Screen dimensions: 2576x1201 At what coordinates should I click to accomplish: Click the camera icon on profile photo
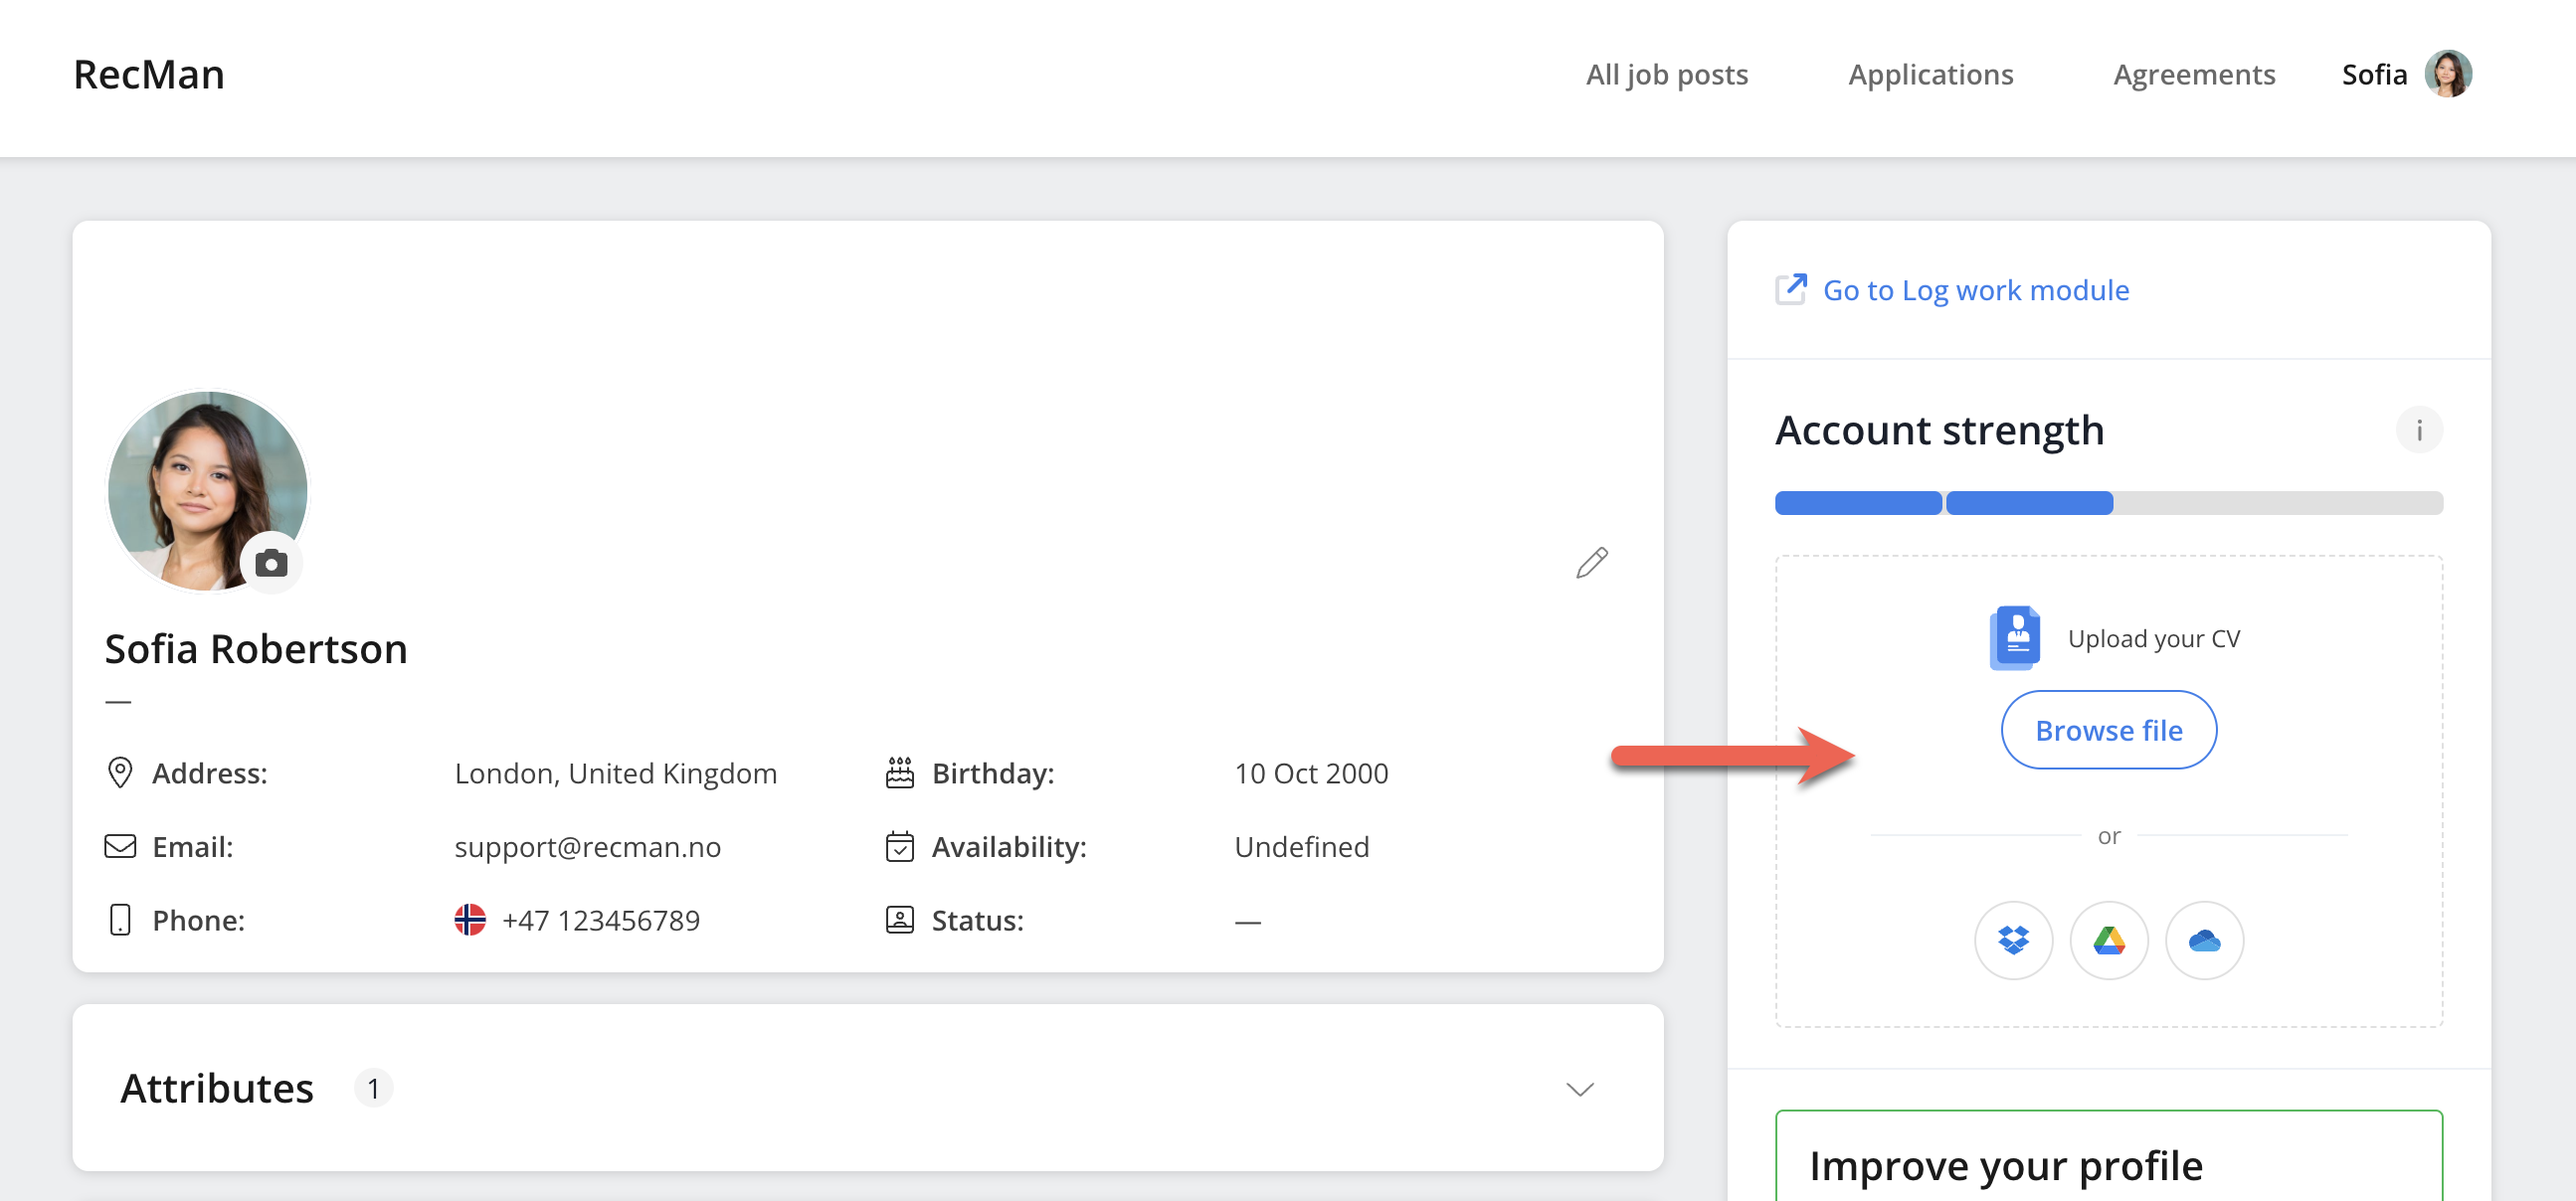[x=271, y=563]
